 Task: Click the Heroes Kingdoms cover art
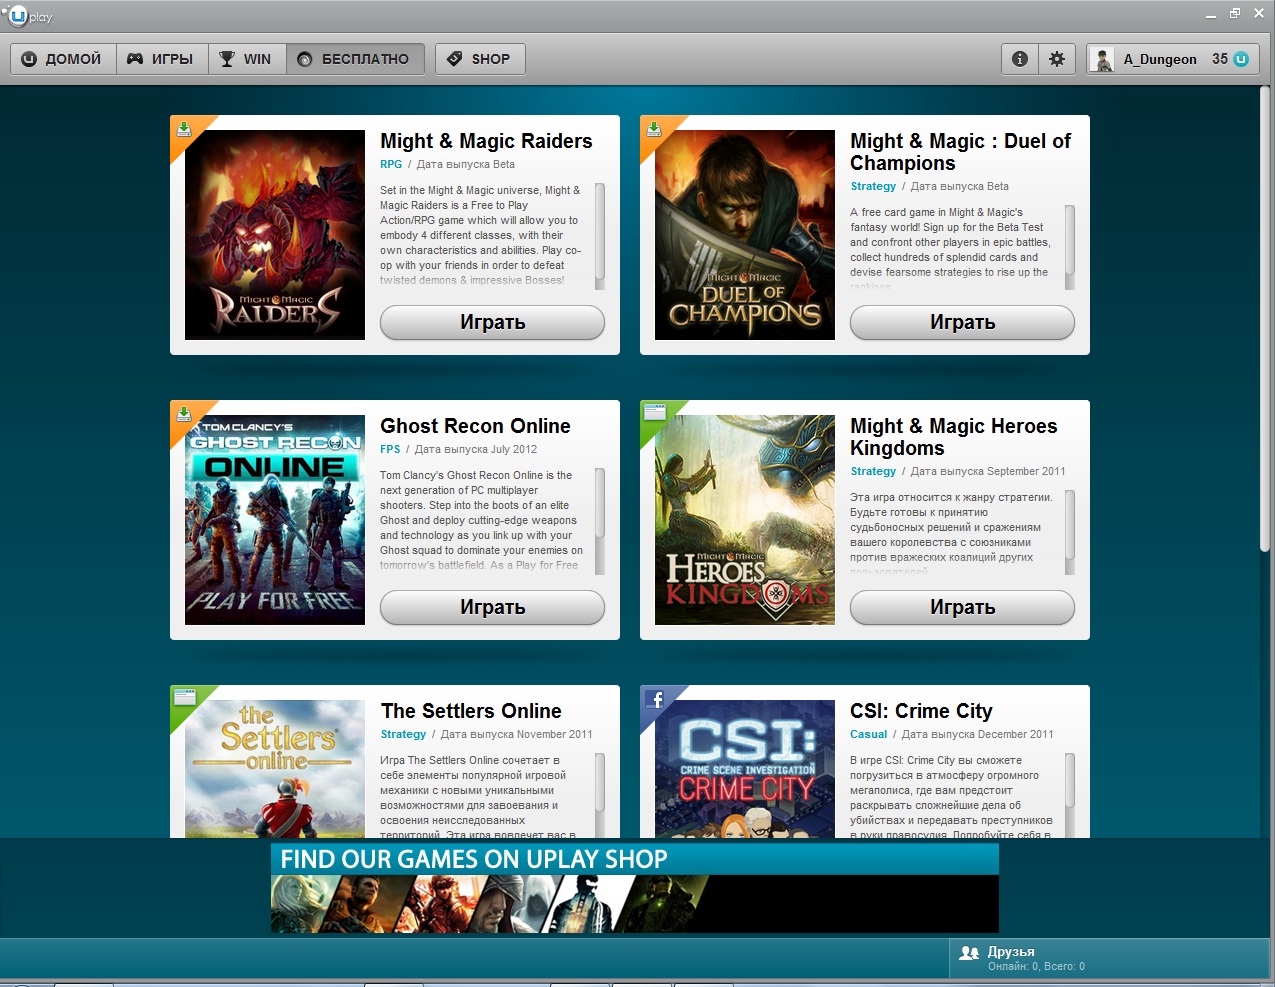coord(745,520)
